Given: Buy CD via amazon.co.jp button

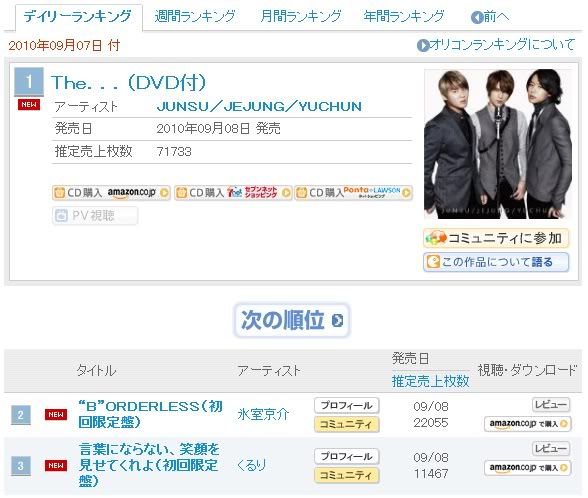Looking at the screenshot, I should pyautogui.click(x=111, y=193).
